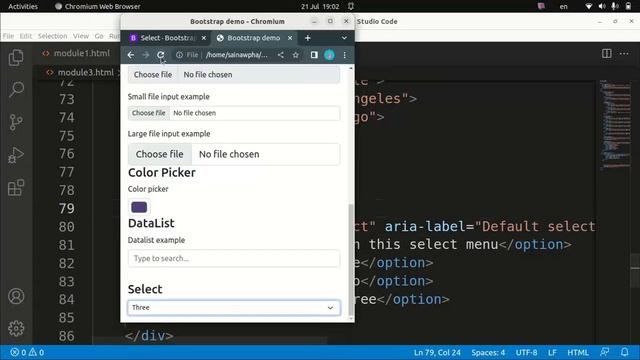Image resolution: width=640 pixels, height=360 pixels.
Task: Open Activities overview
Action: click(23, 6)
